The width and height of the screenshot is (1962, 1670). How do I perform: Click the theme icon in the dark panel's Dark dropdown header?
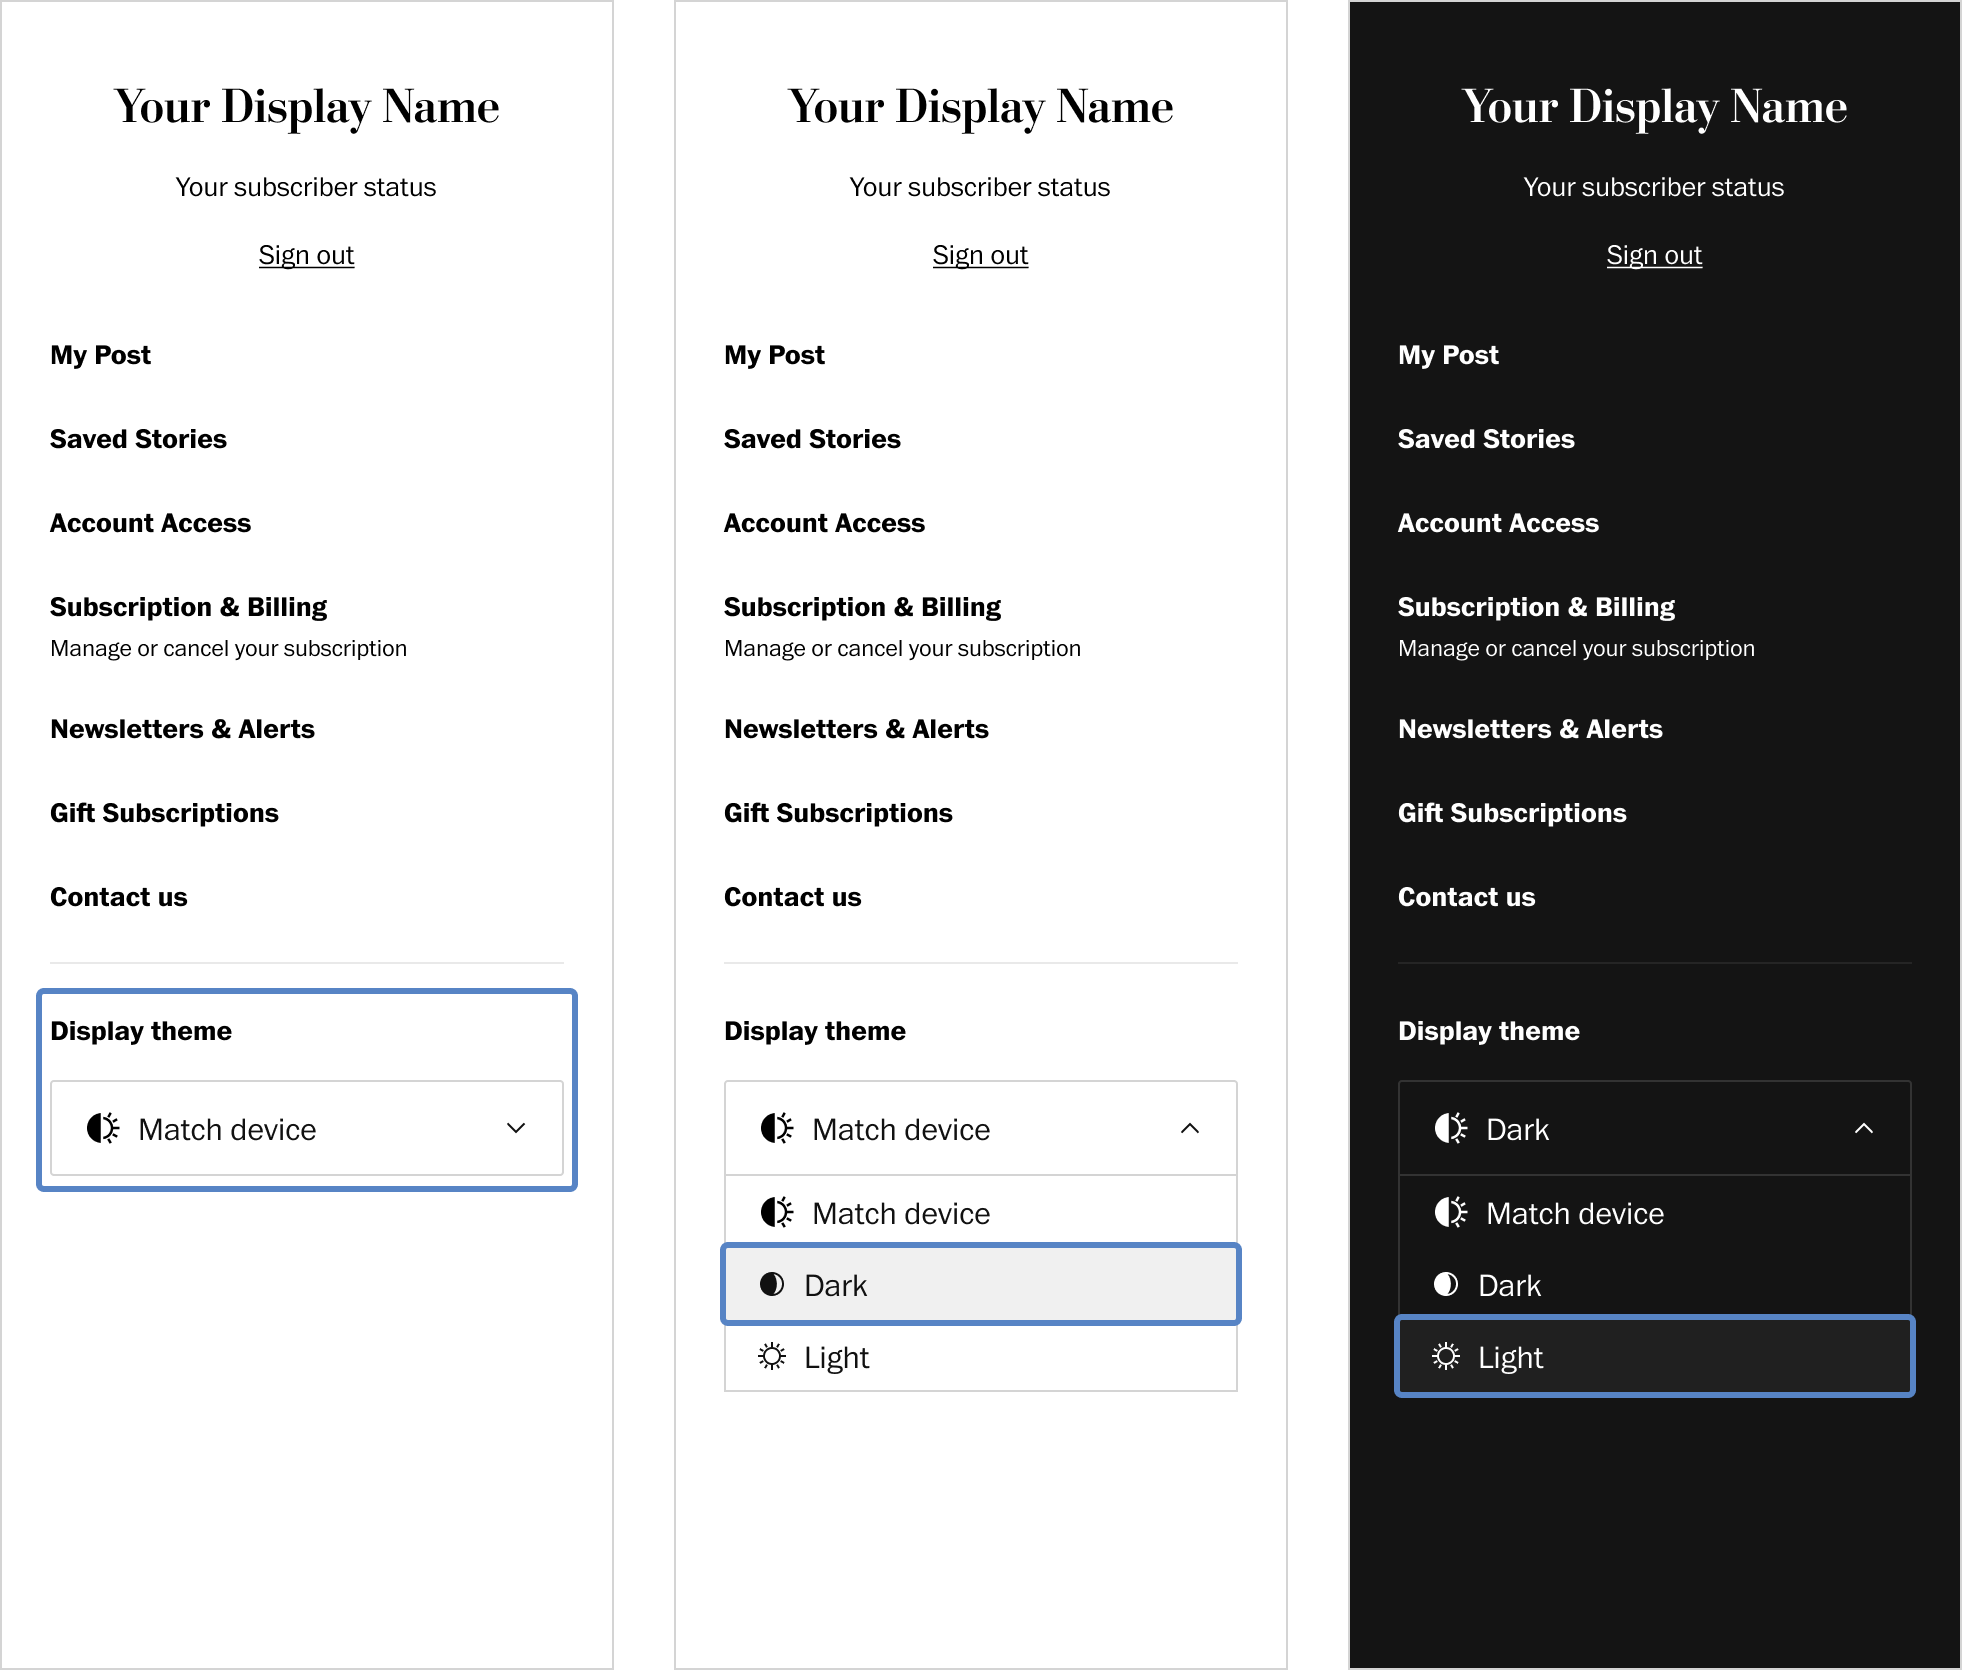pyautogui.click(x=1451, y=1129)
